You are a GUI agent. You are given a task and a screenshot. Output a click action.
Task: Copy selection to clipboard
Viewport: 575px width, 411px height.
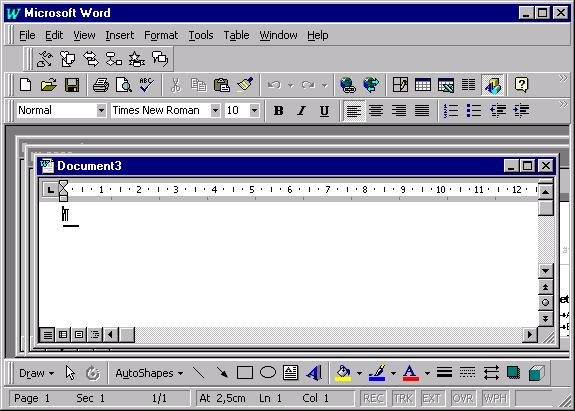198,85
